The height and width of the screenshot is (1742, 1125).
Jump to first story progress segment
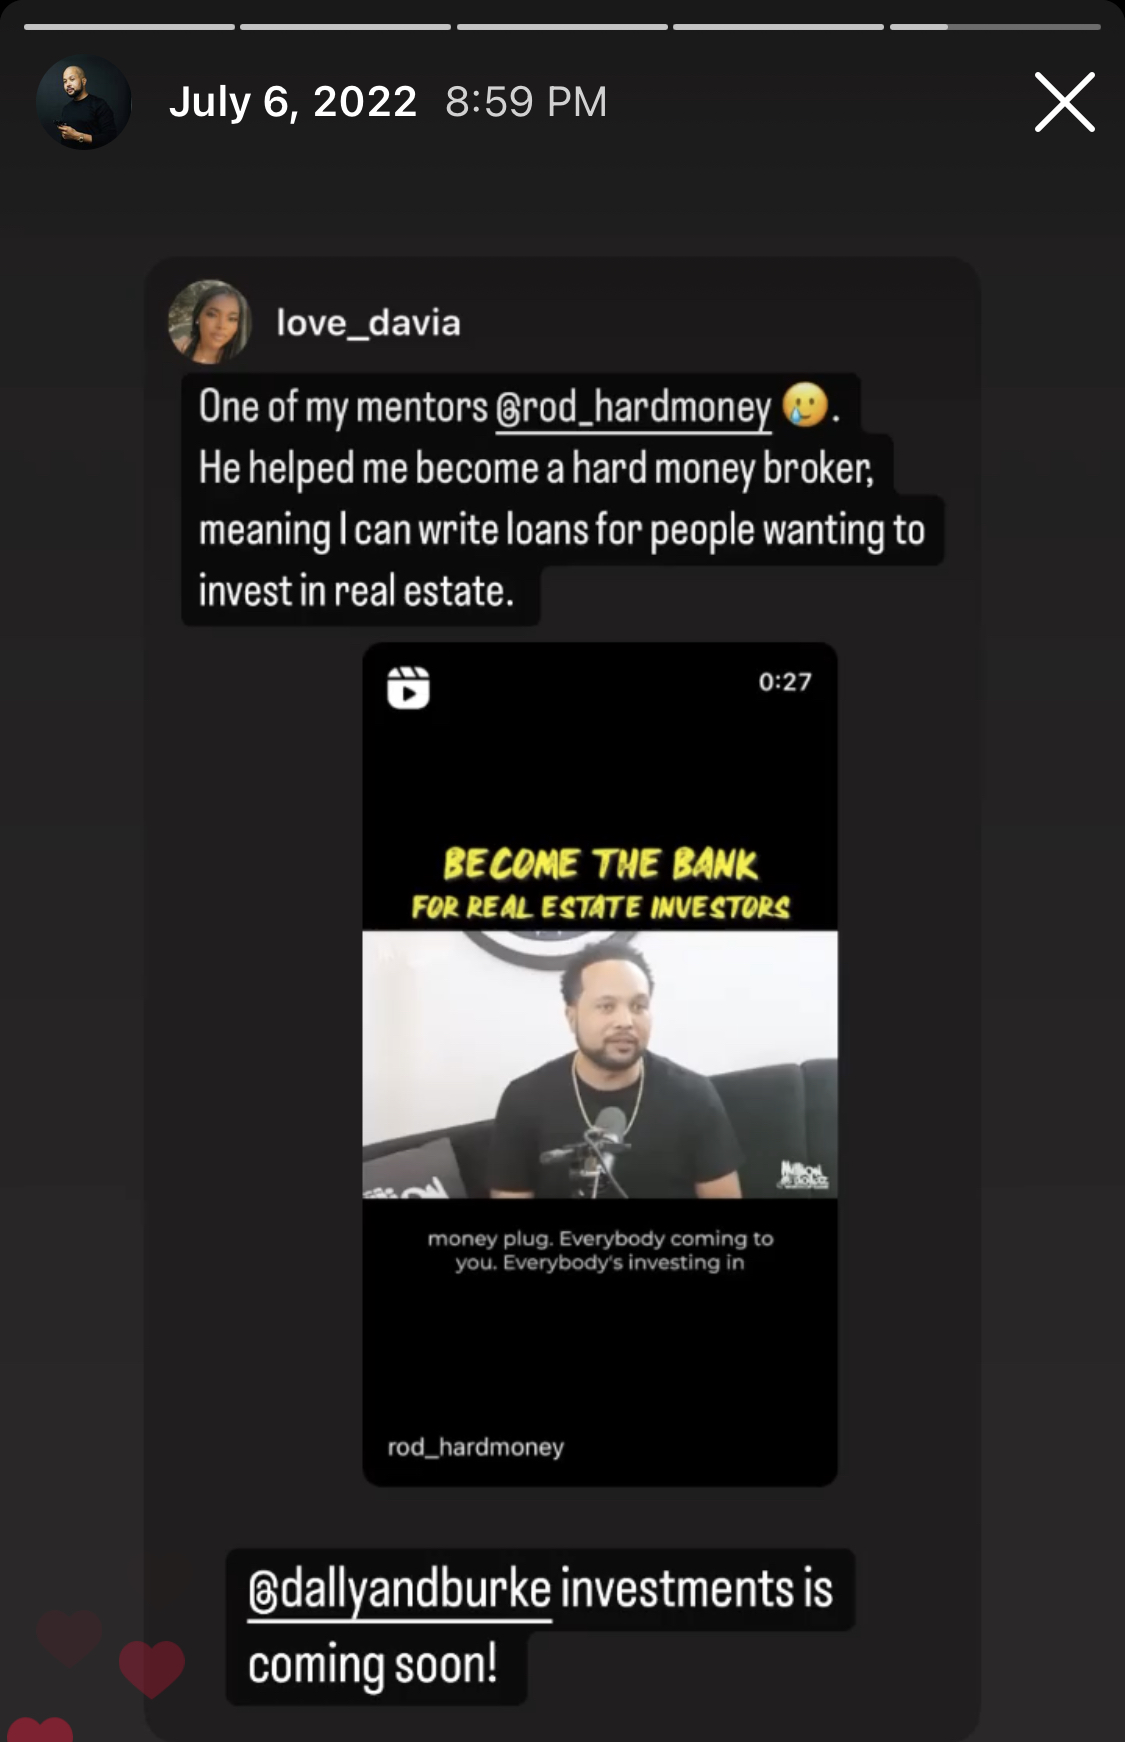129,27
